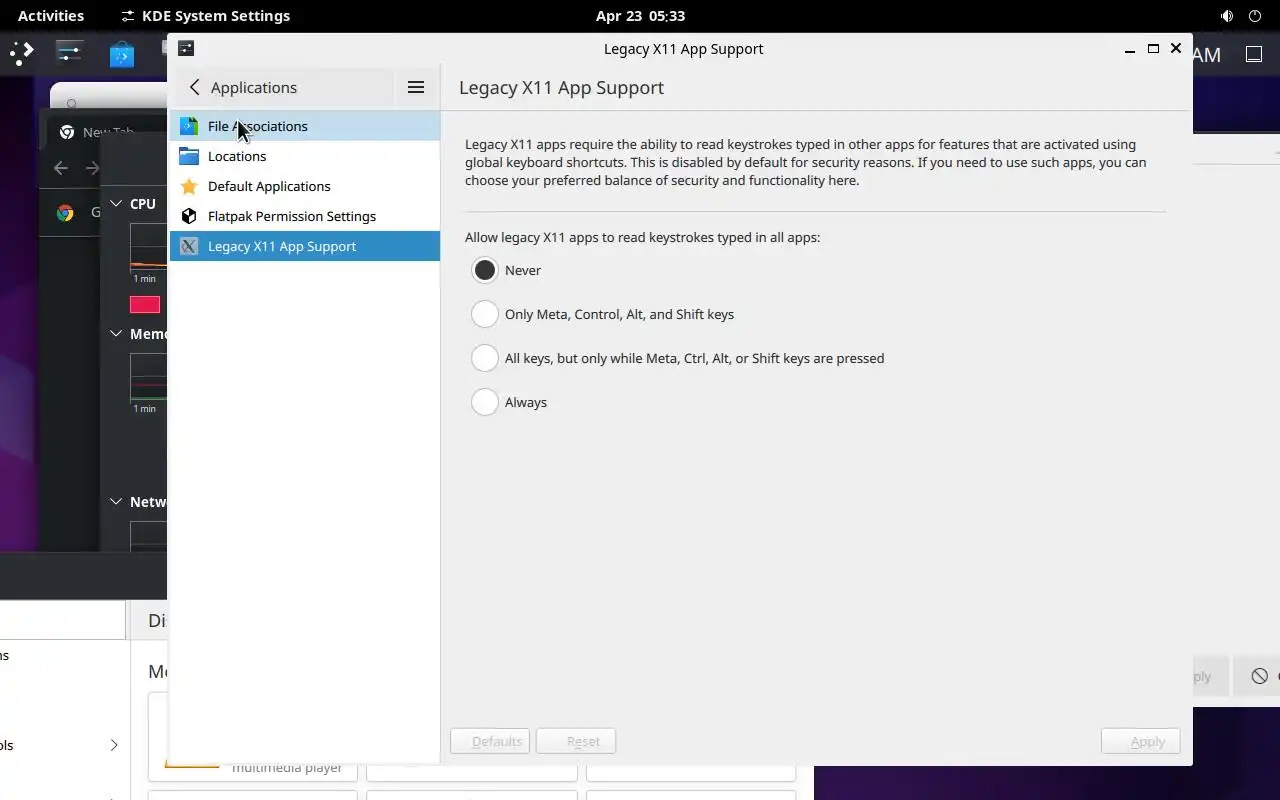Open the Activities overview
The image size is (1280, 800).
[x=51, y=16]
